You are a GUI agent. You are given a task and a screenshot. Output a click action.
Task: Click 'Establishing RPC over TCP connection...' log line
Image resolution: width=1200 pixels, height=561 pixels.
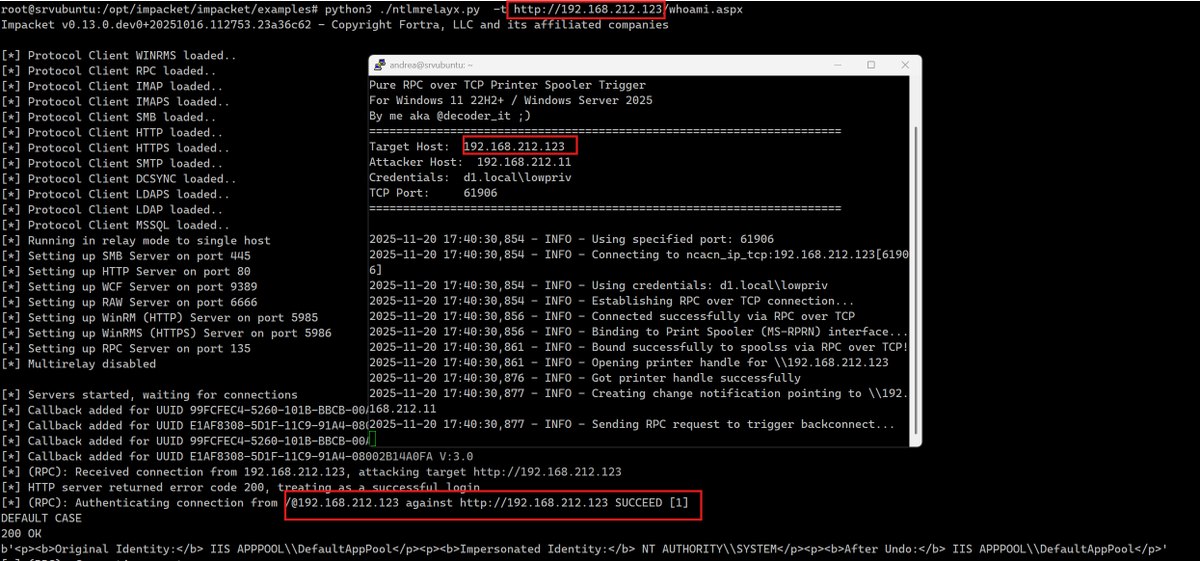[x=611, y=301]
